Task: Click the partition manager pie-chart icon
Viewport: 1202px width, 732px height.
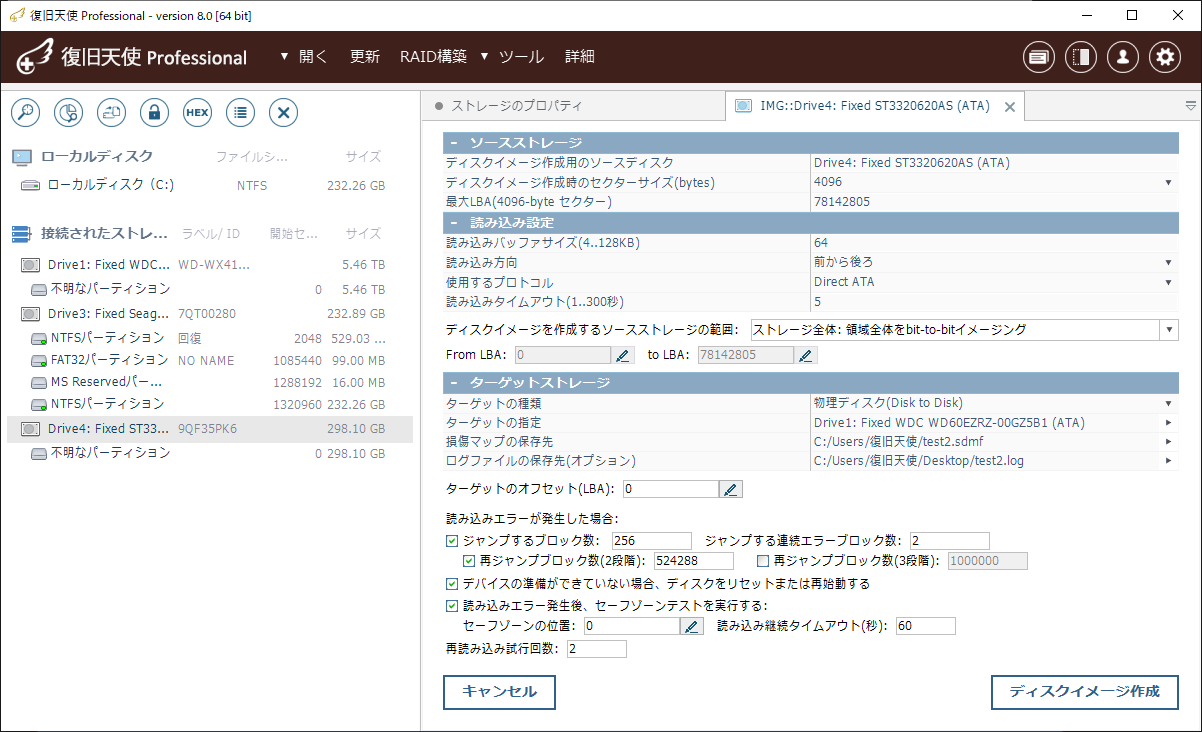Action: click(68, 113)
